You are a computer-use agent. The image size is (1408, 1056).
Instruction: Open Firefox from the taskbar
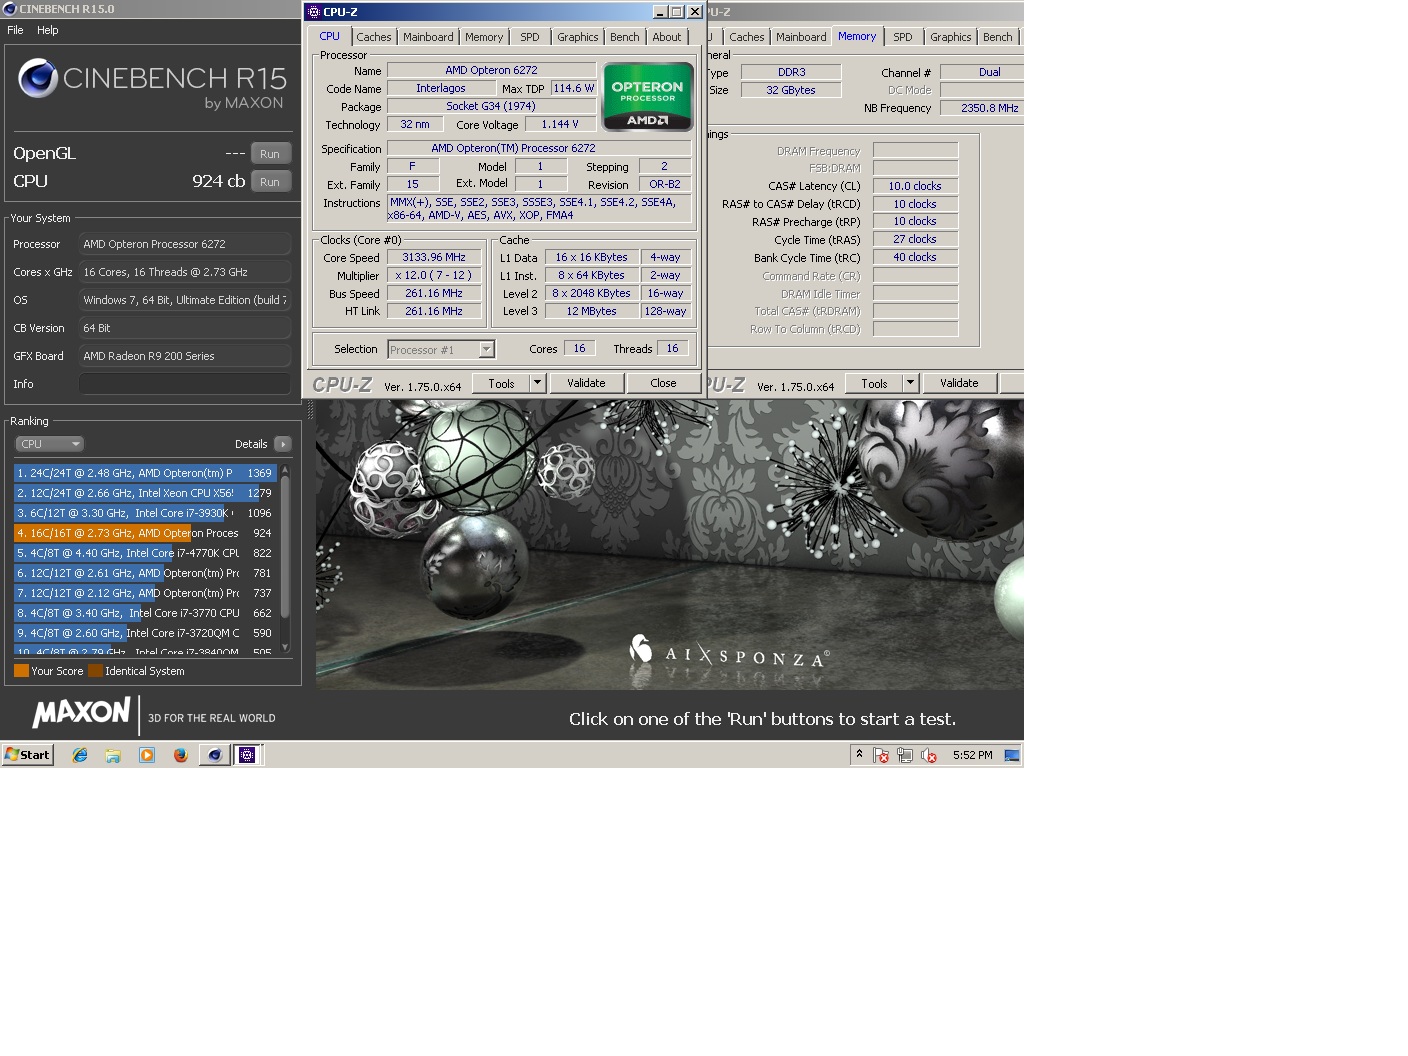180,755
